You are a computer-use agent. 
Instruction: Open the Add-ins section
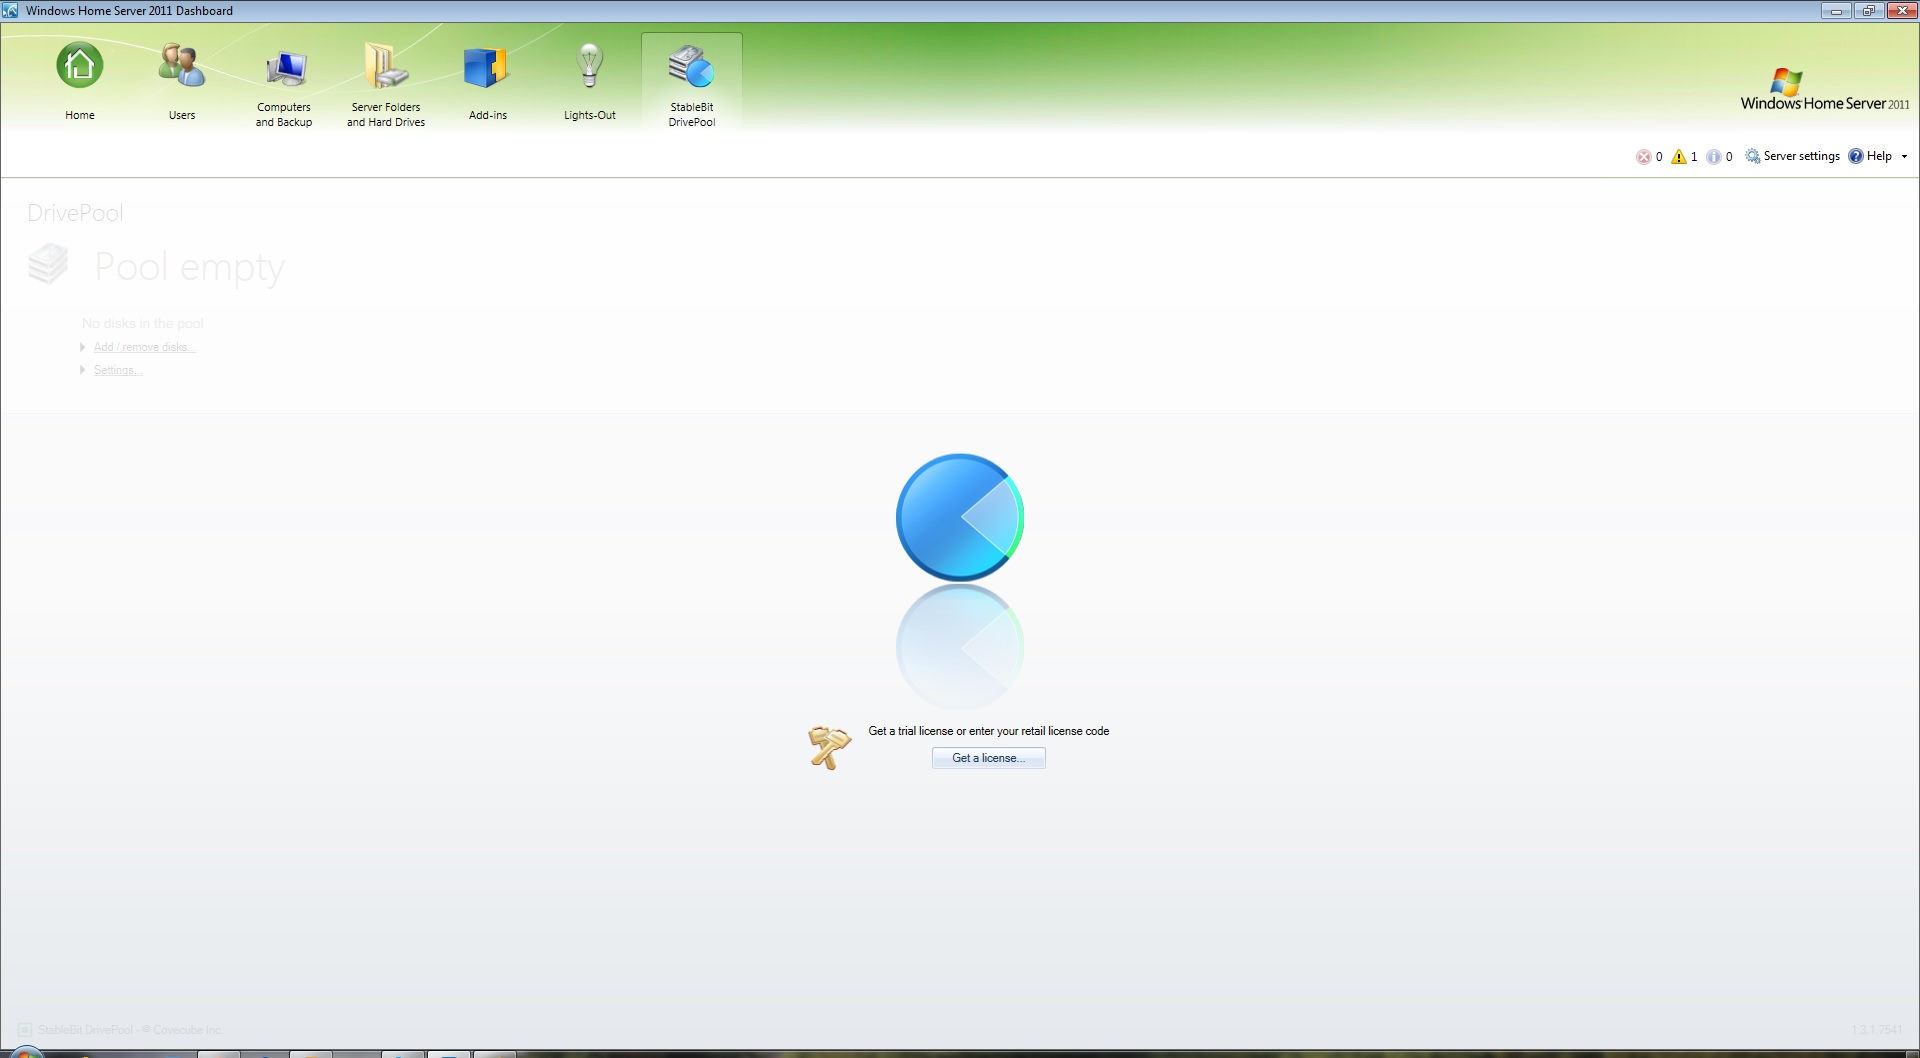[488, 82]
